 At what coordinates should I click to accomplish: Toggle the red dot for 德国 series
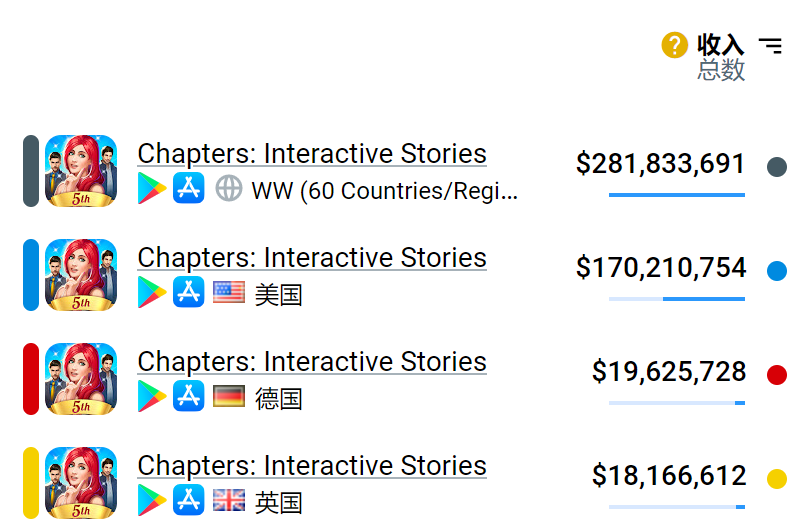777,375
